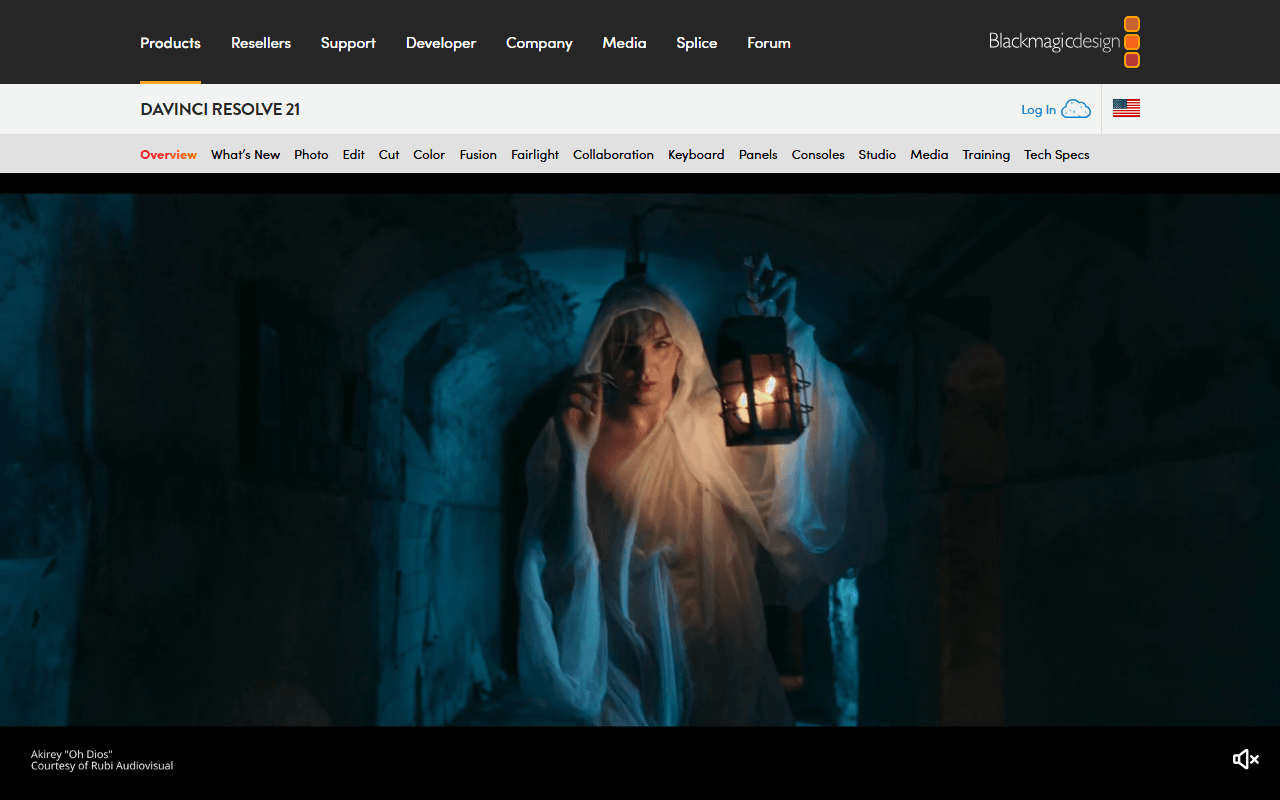Unmute the video with the speaker icon
Image resolution: width=1280 pixels, height=800 pixels.
[1245, 759]
